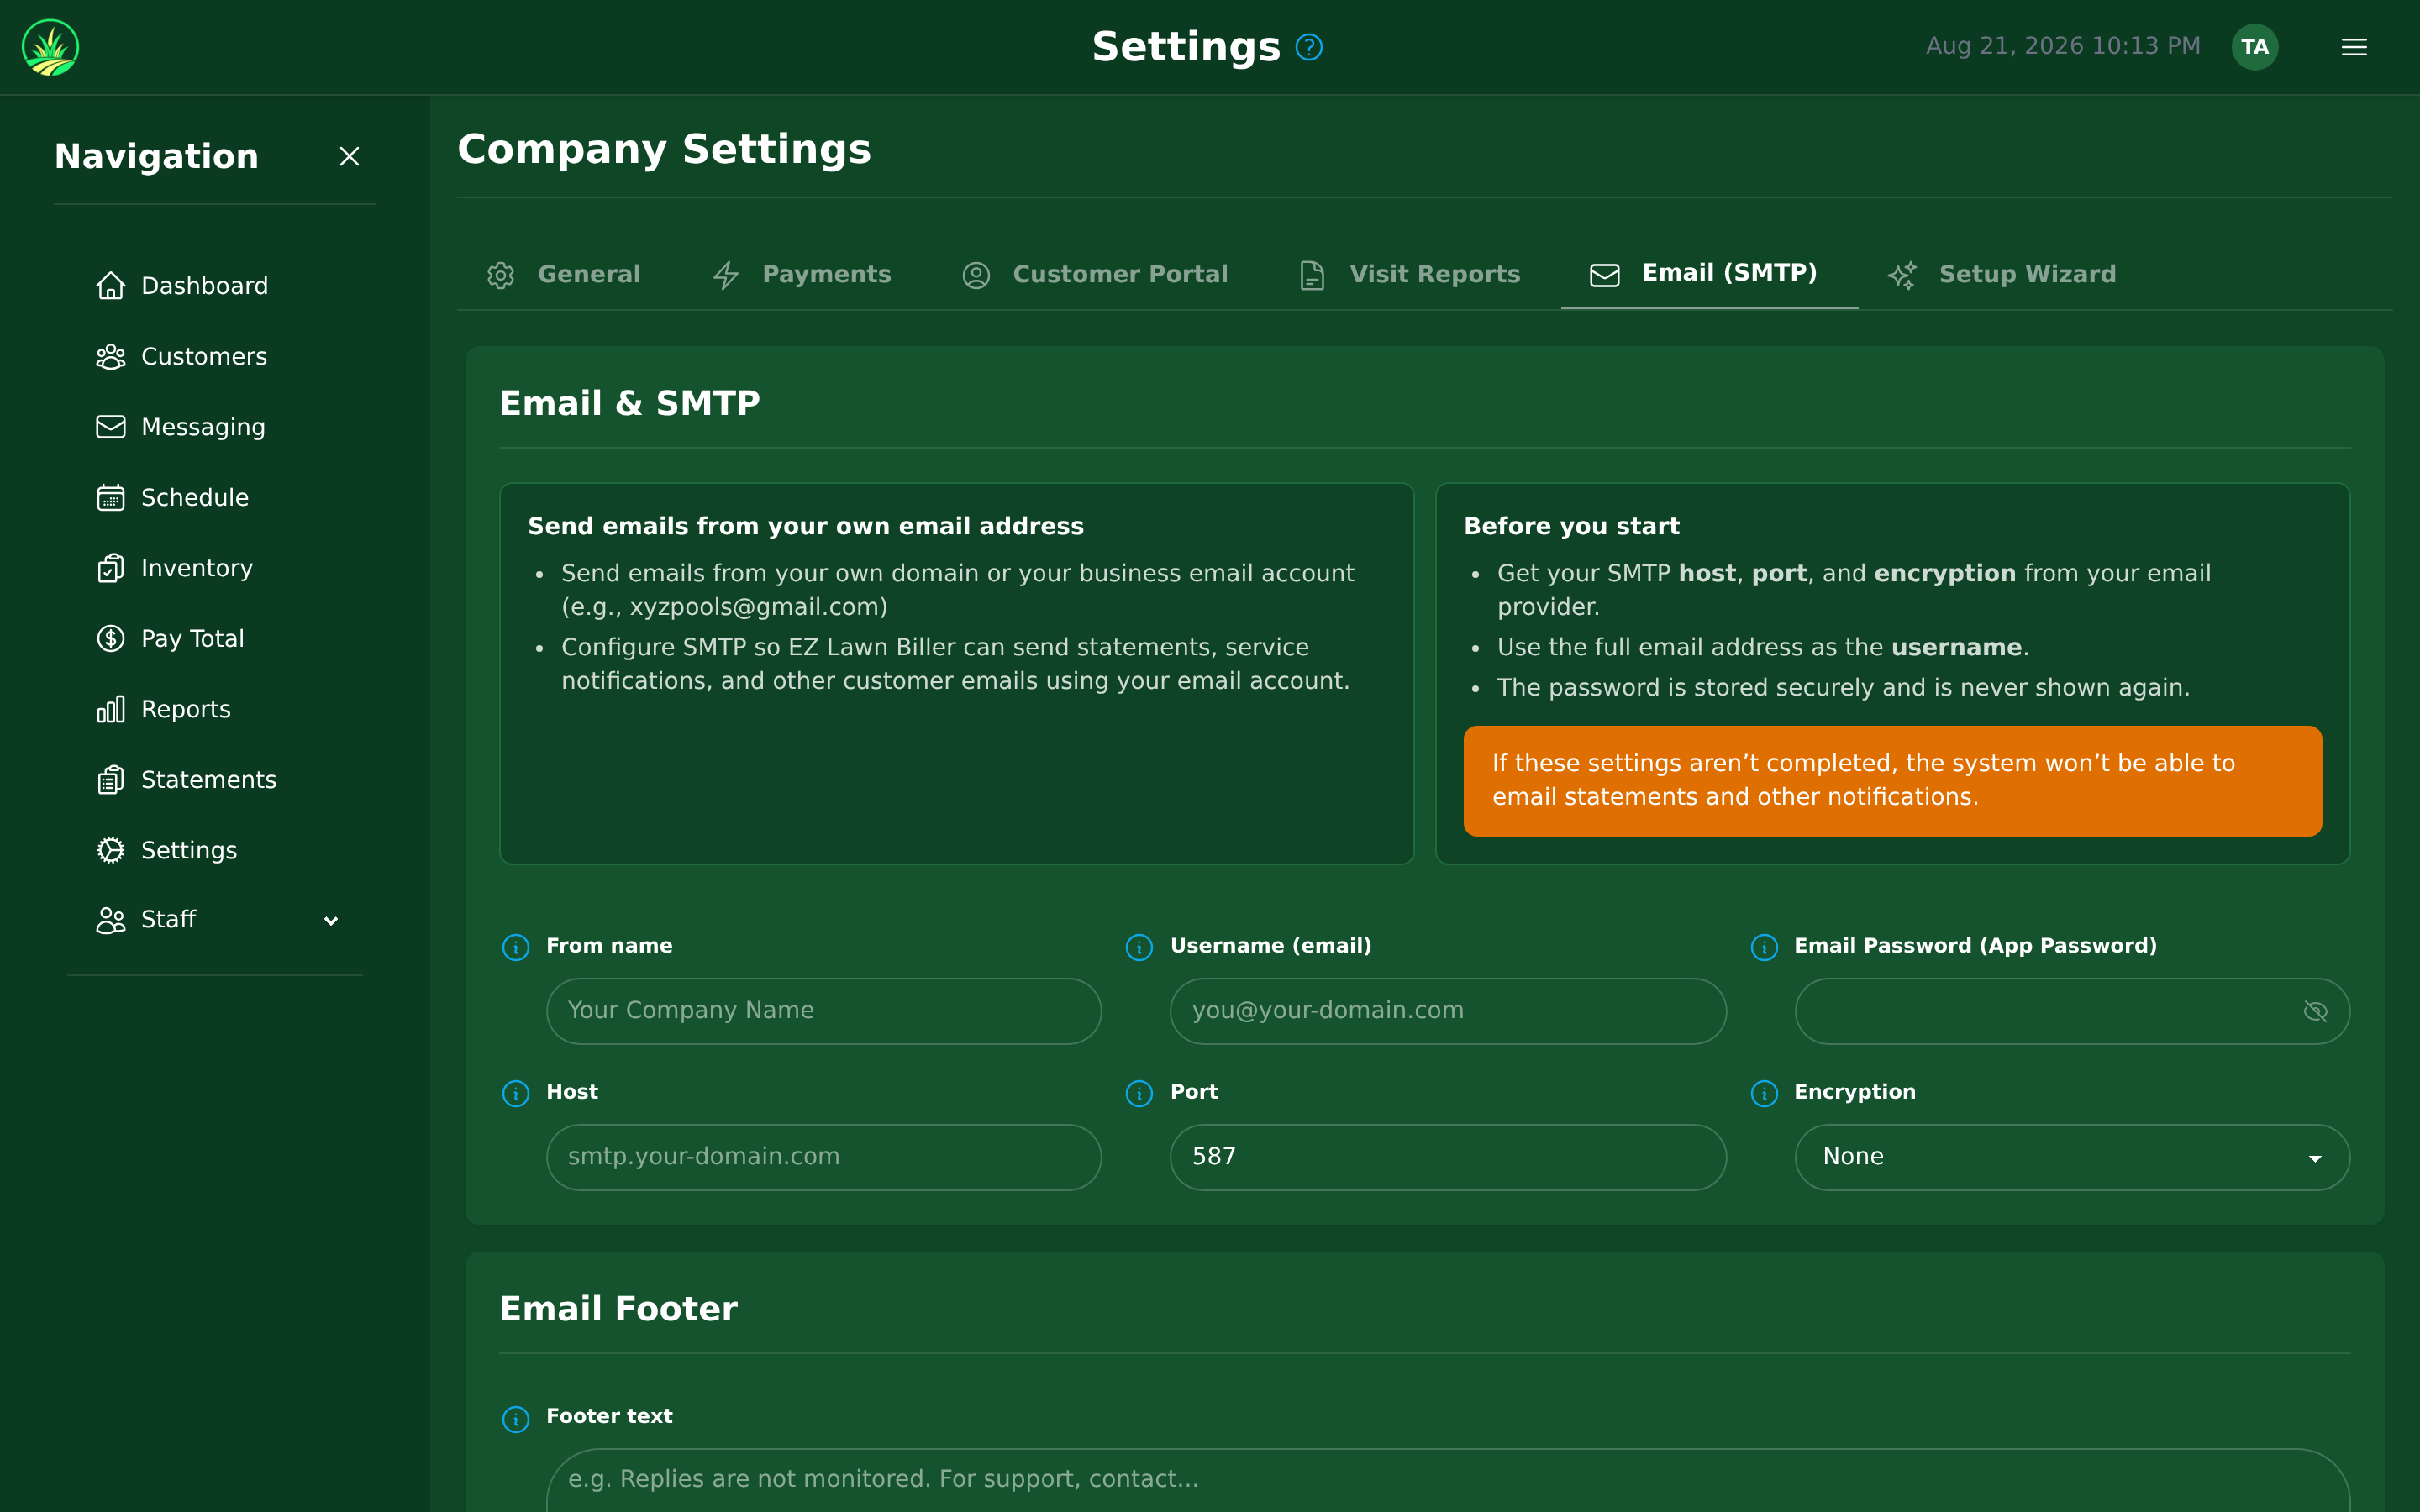Click the Schedule calendar icon
The height and width of the screenshot is (1512, 2420).
click(x=111, y=497)
